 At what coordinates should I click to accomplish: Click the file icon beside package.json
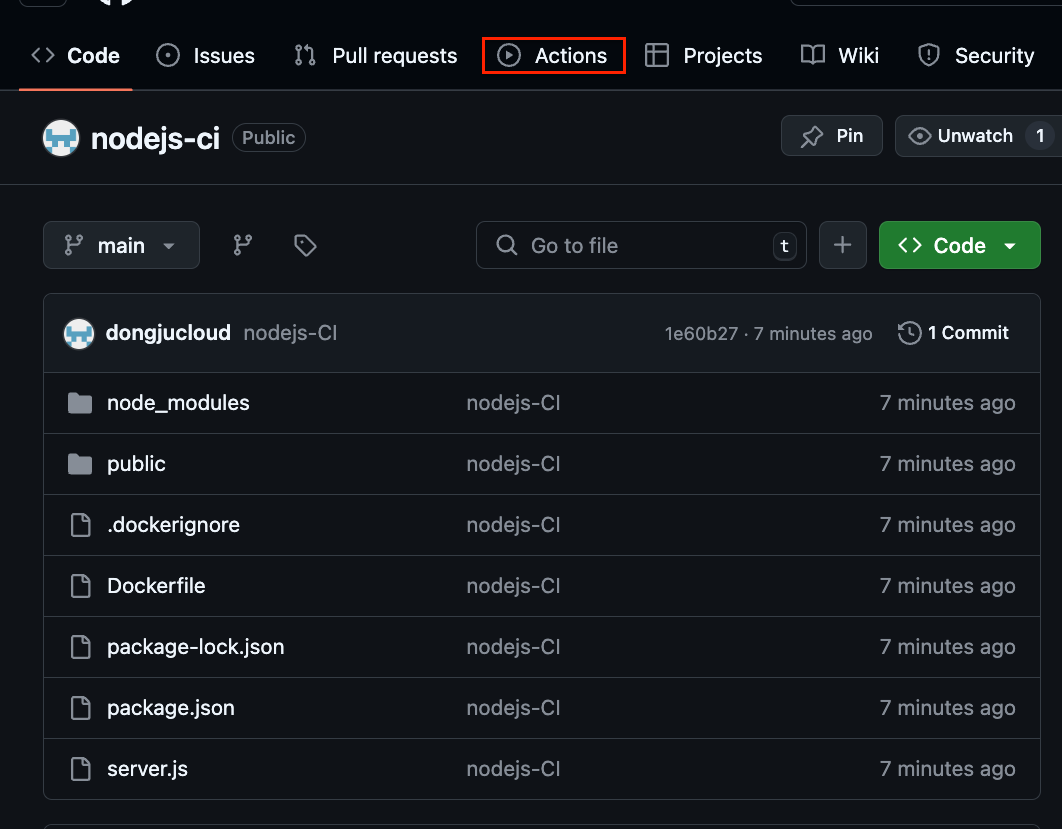click(81, 708)
